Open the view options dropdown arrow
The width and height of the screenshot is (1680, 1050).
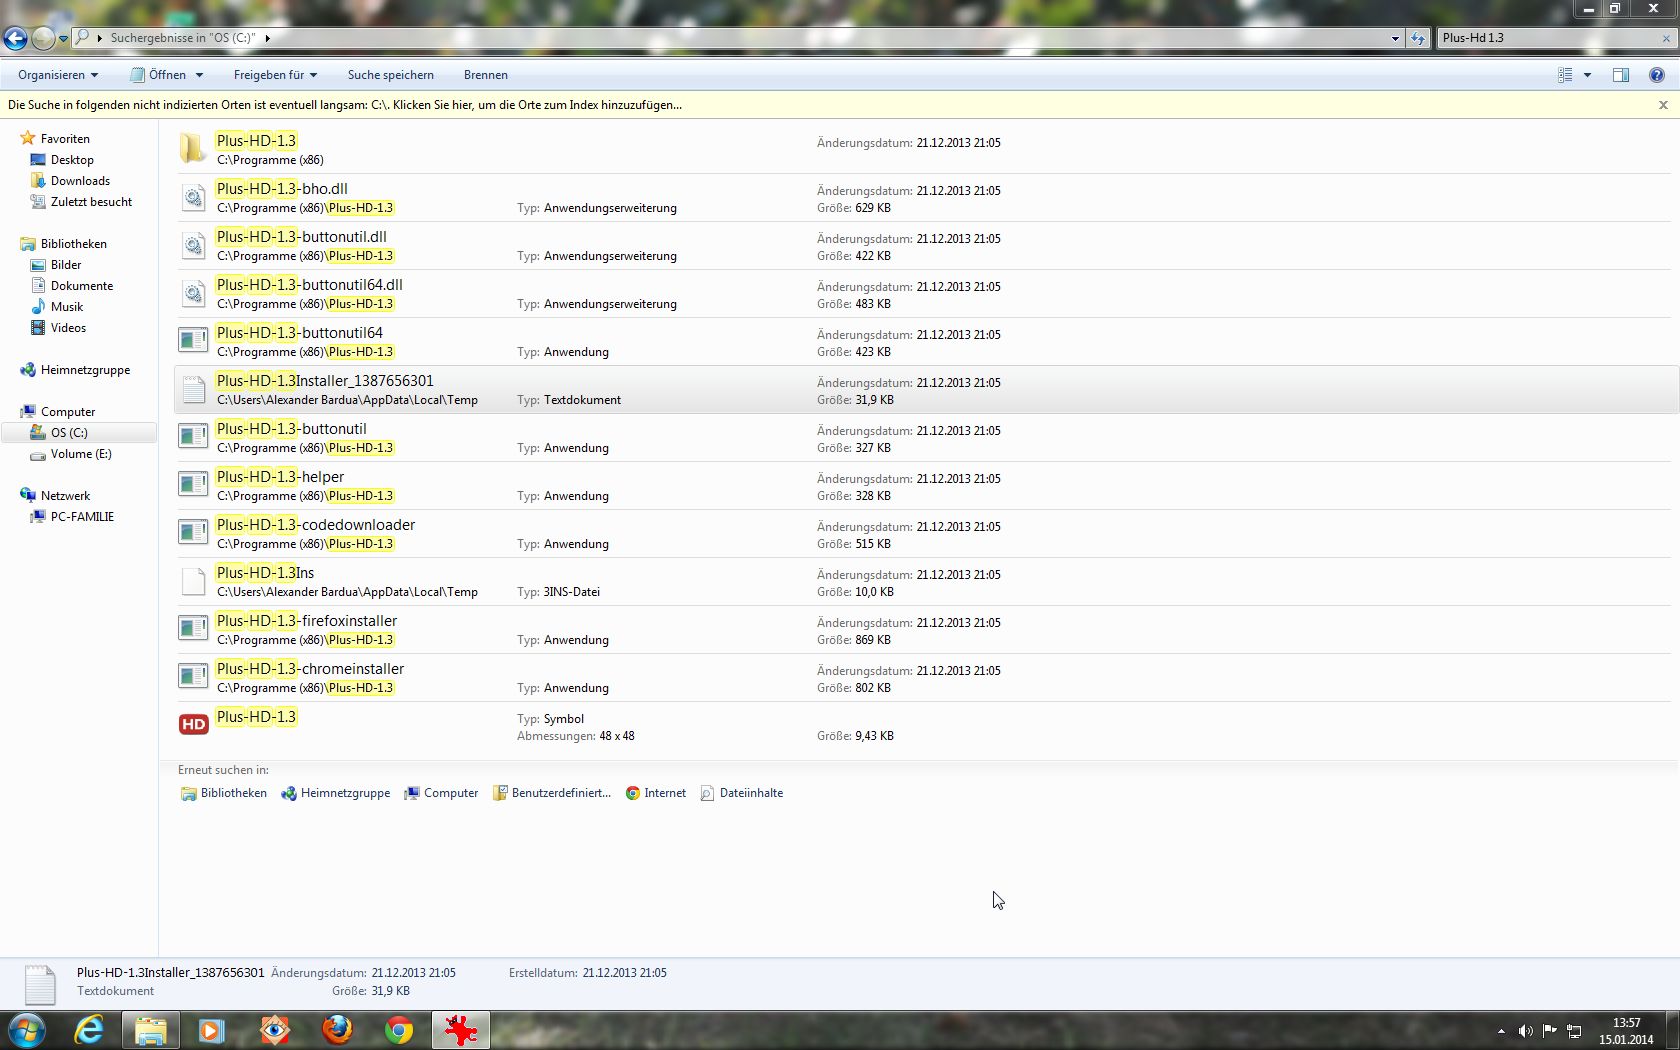coord(1587,75)
